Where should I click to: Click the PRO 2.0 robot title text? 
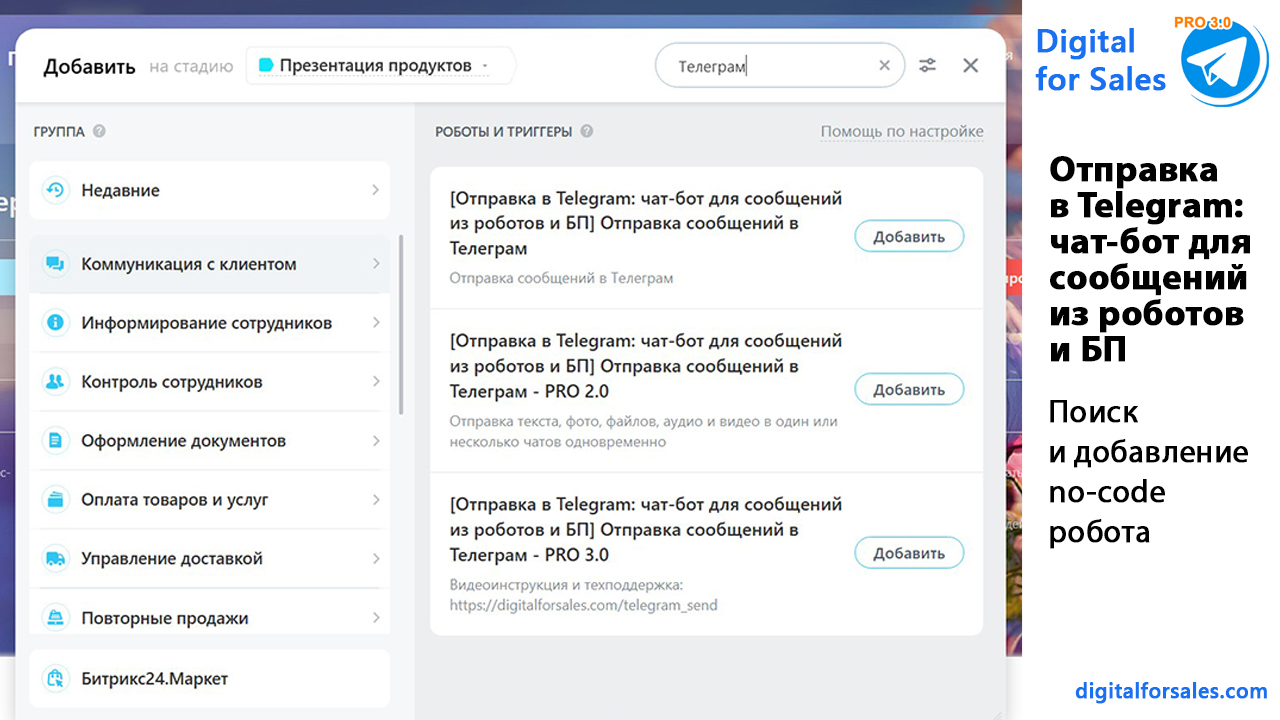(x=646, y=366)
